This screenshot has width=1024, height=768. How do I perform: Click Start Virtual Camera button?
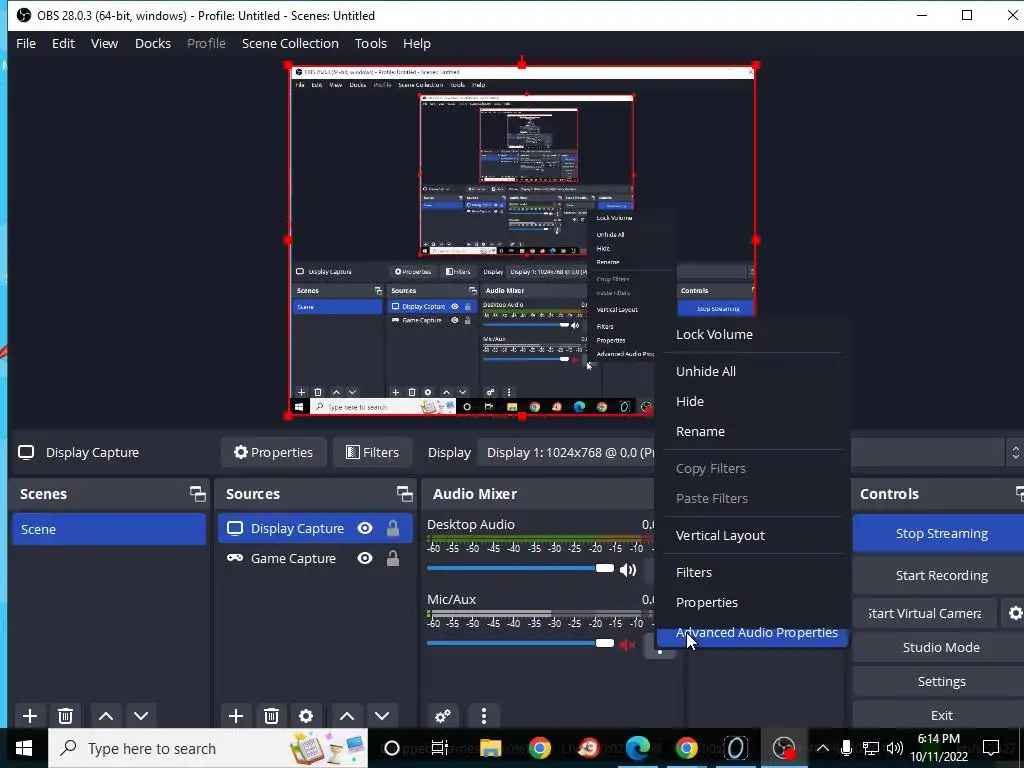point(925,613)
